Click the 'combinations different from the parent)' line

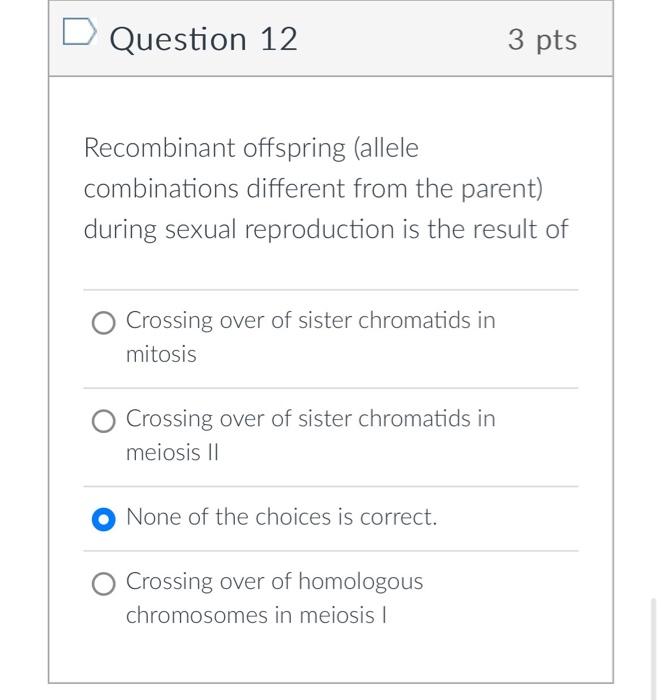tap(313, 189)
